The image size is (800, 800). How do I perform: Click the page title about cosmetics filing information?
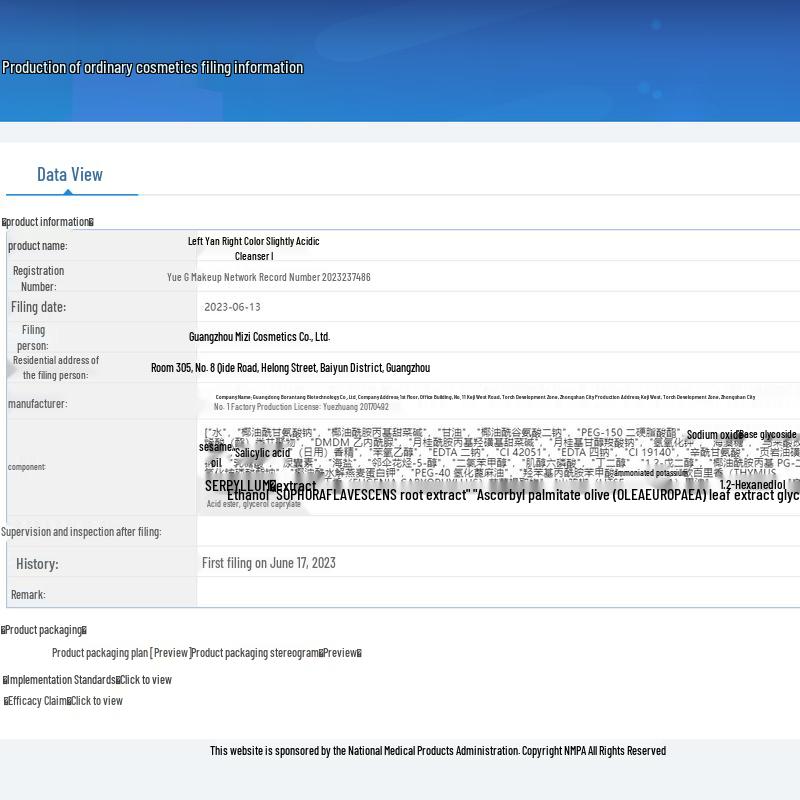pyautogui.click(x=153, y=68)
